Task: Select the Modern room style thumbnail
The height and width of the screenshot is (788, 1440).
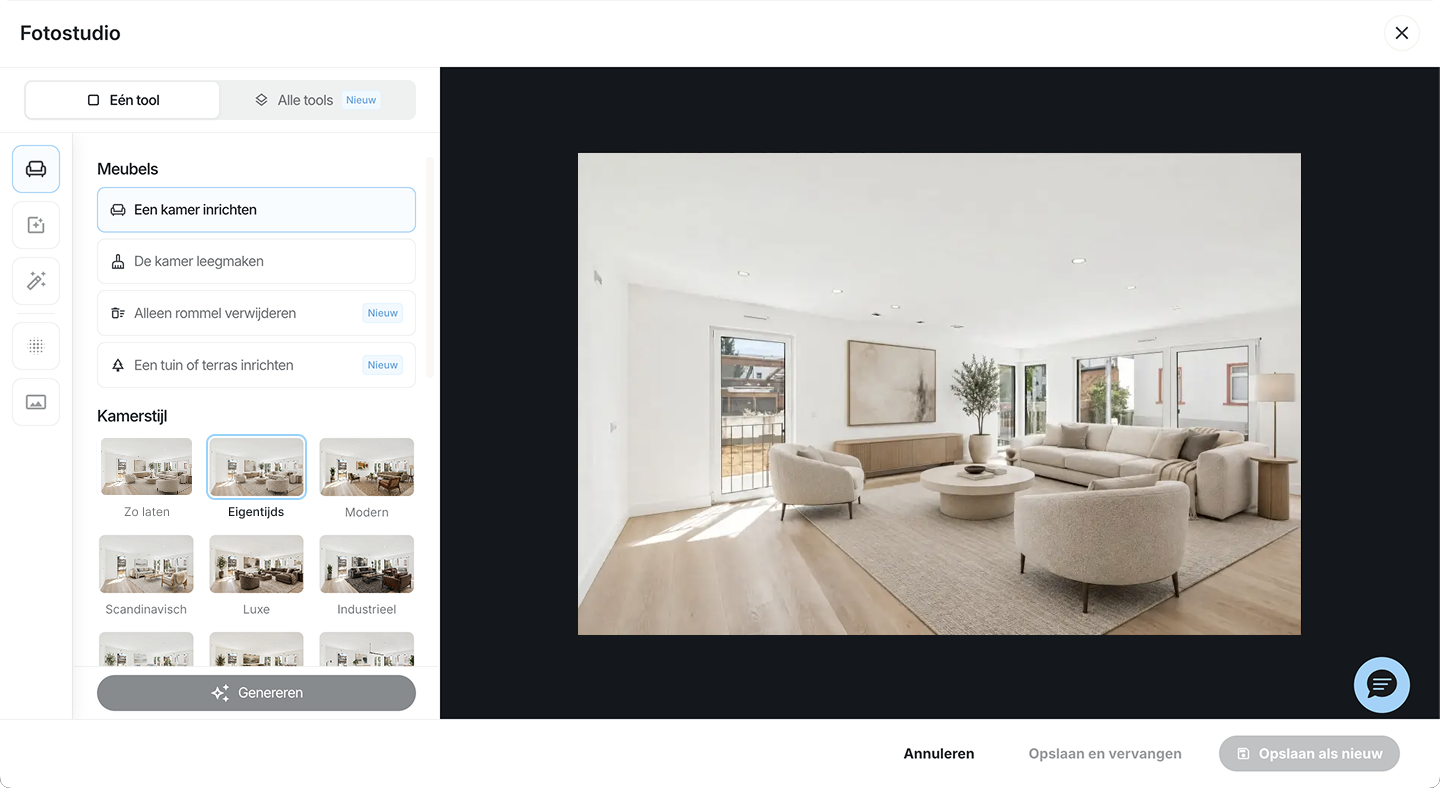Action: pos(367,467)
